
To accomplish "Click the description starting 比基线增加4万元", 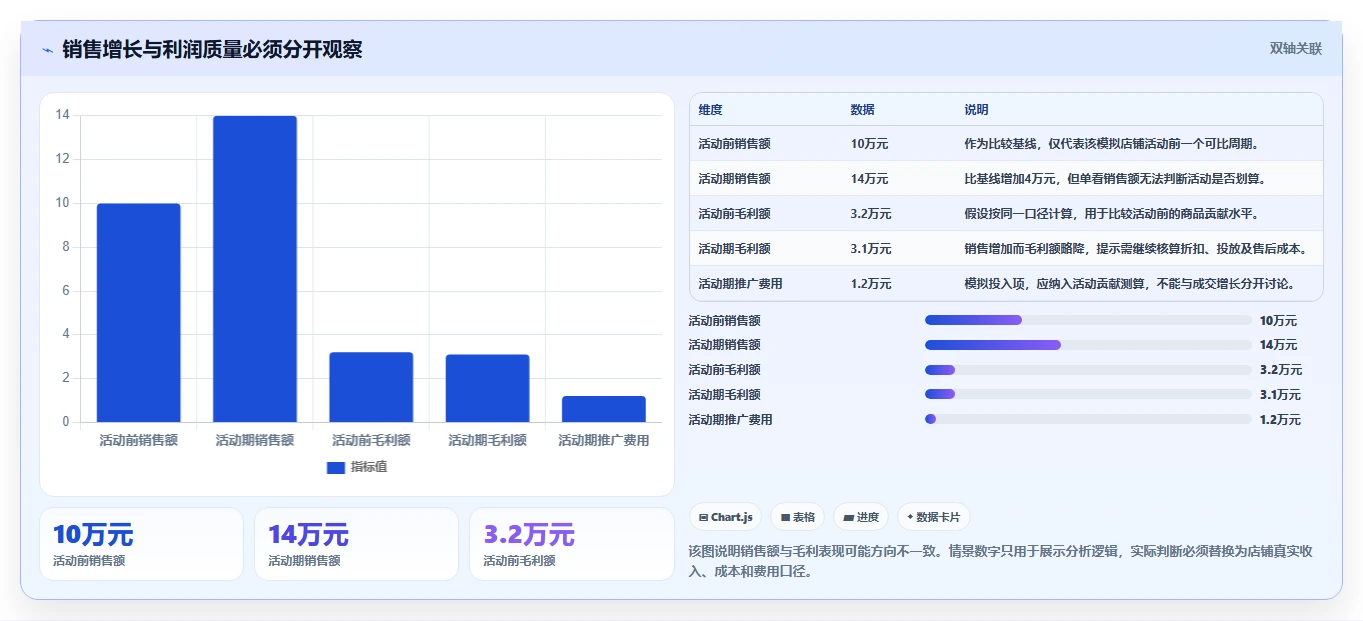I will pyautogui.click(x=1115, y=179).
